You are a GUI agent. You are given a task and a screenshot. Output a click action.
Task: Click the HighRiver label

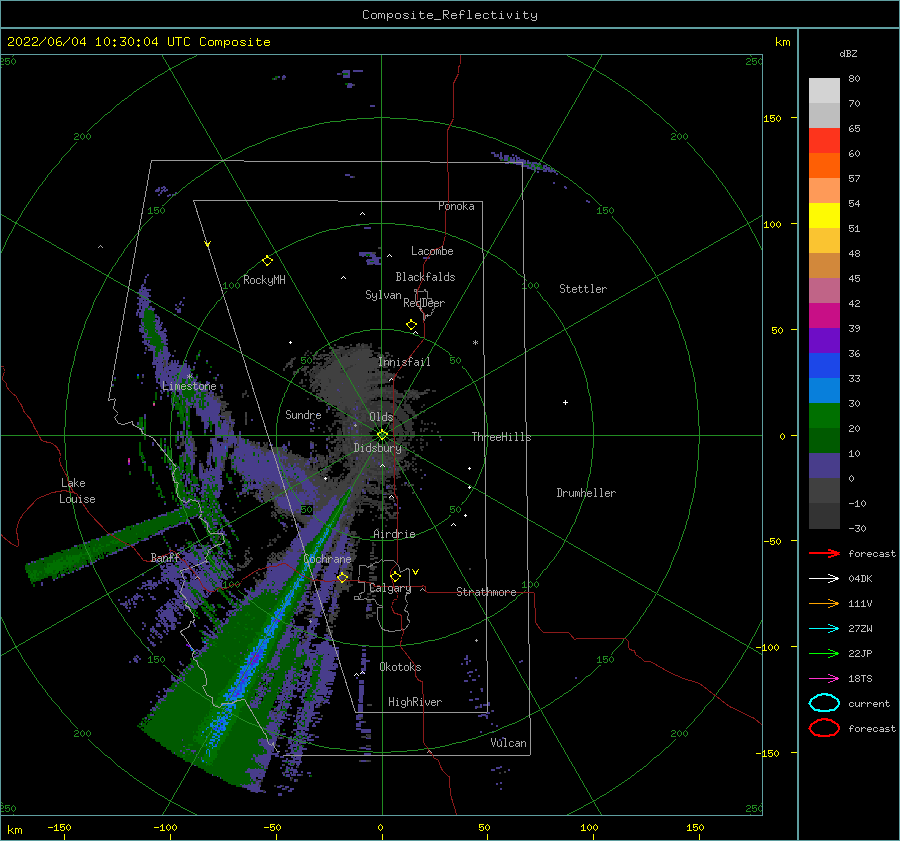(415, 702)
